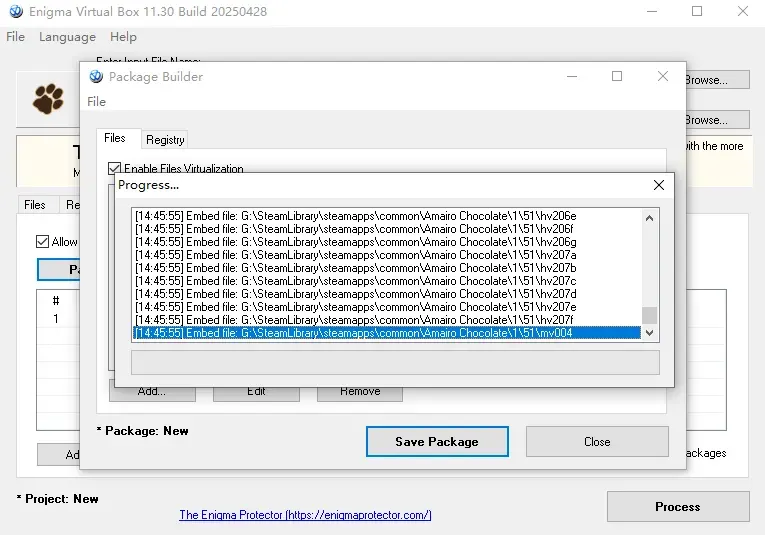
Task: Click the Add... button in Package Builder
Action: click(152, 394)
